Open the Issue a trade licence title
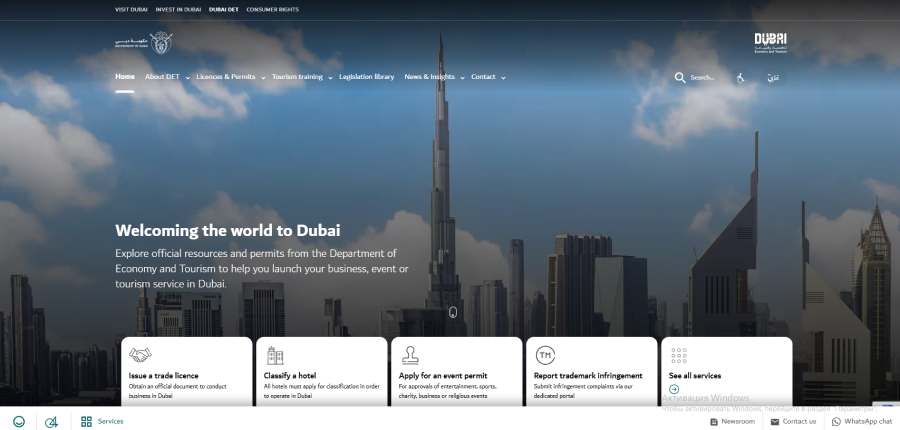 pos(164,376)
